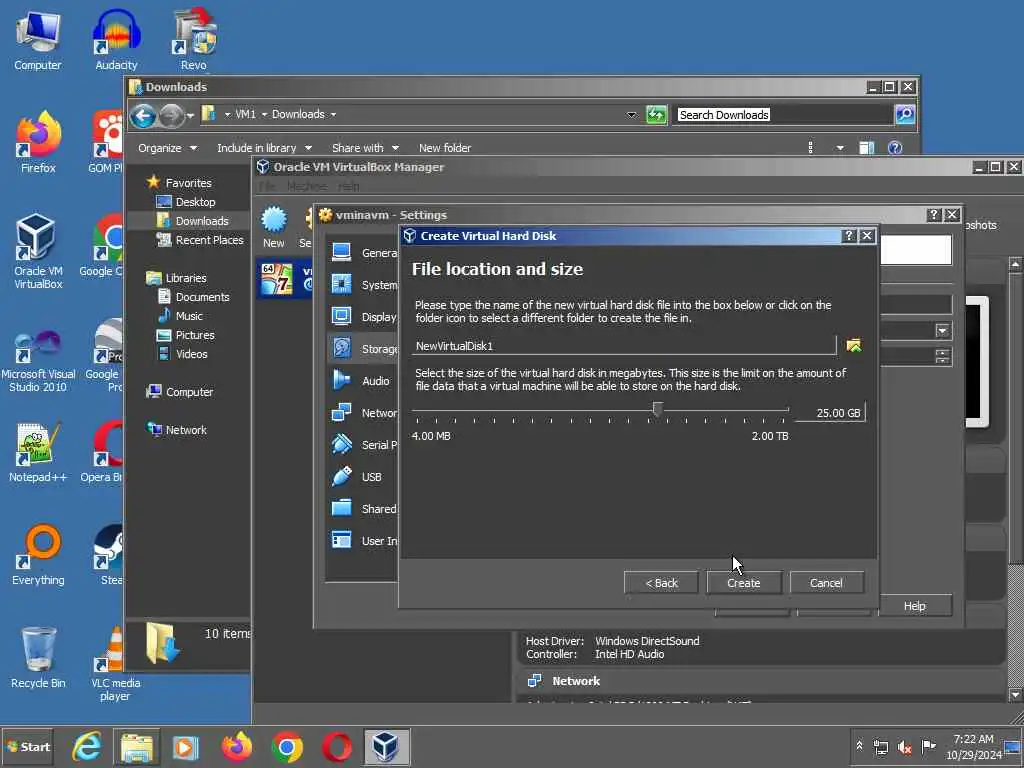Select the User Interface settings icon
The width and height of the screenshot is (1024, 768).
(342, 540)
